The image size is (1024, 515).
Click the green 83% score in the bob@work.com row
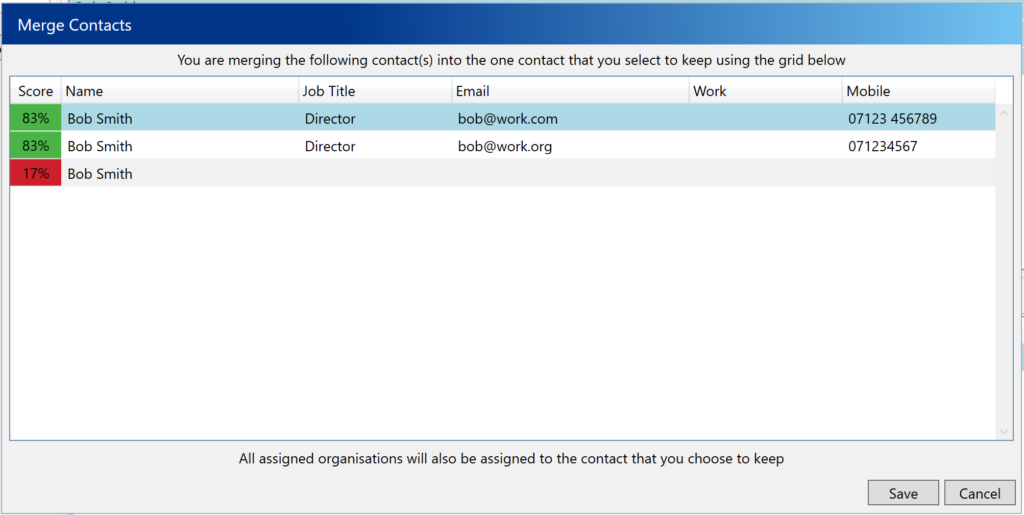(x=35, y=118)
